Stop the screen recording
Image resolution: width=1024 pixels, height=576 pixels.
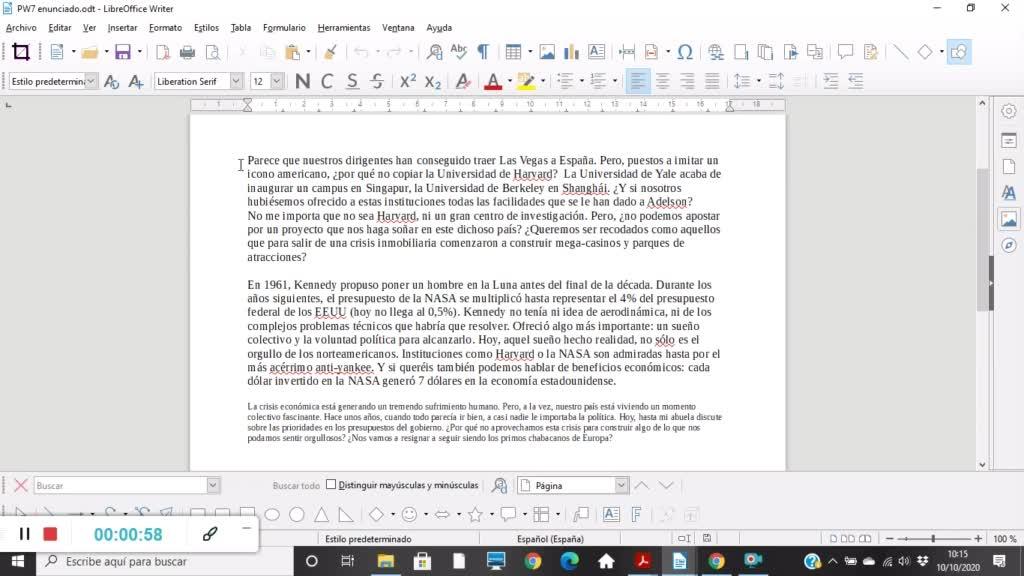50,534
